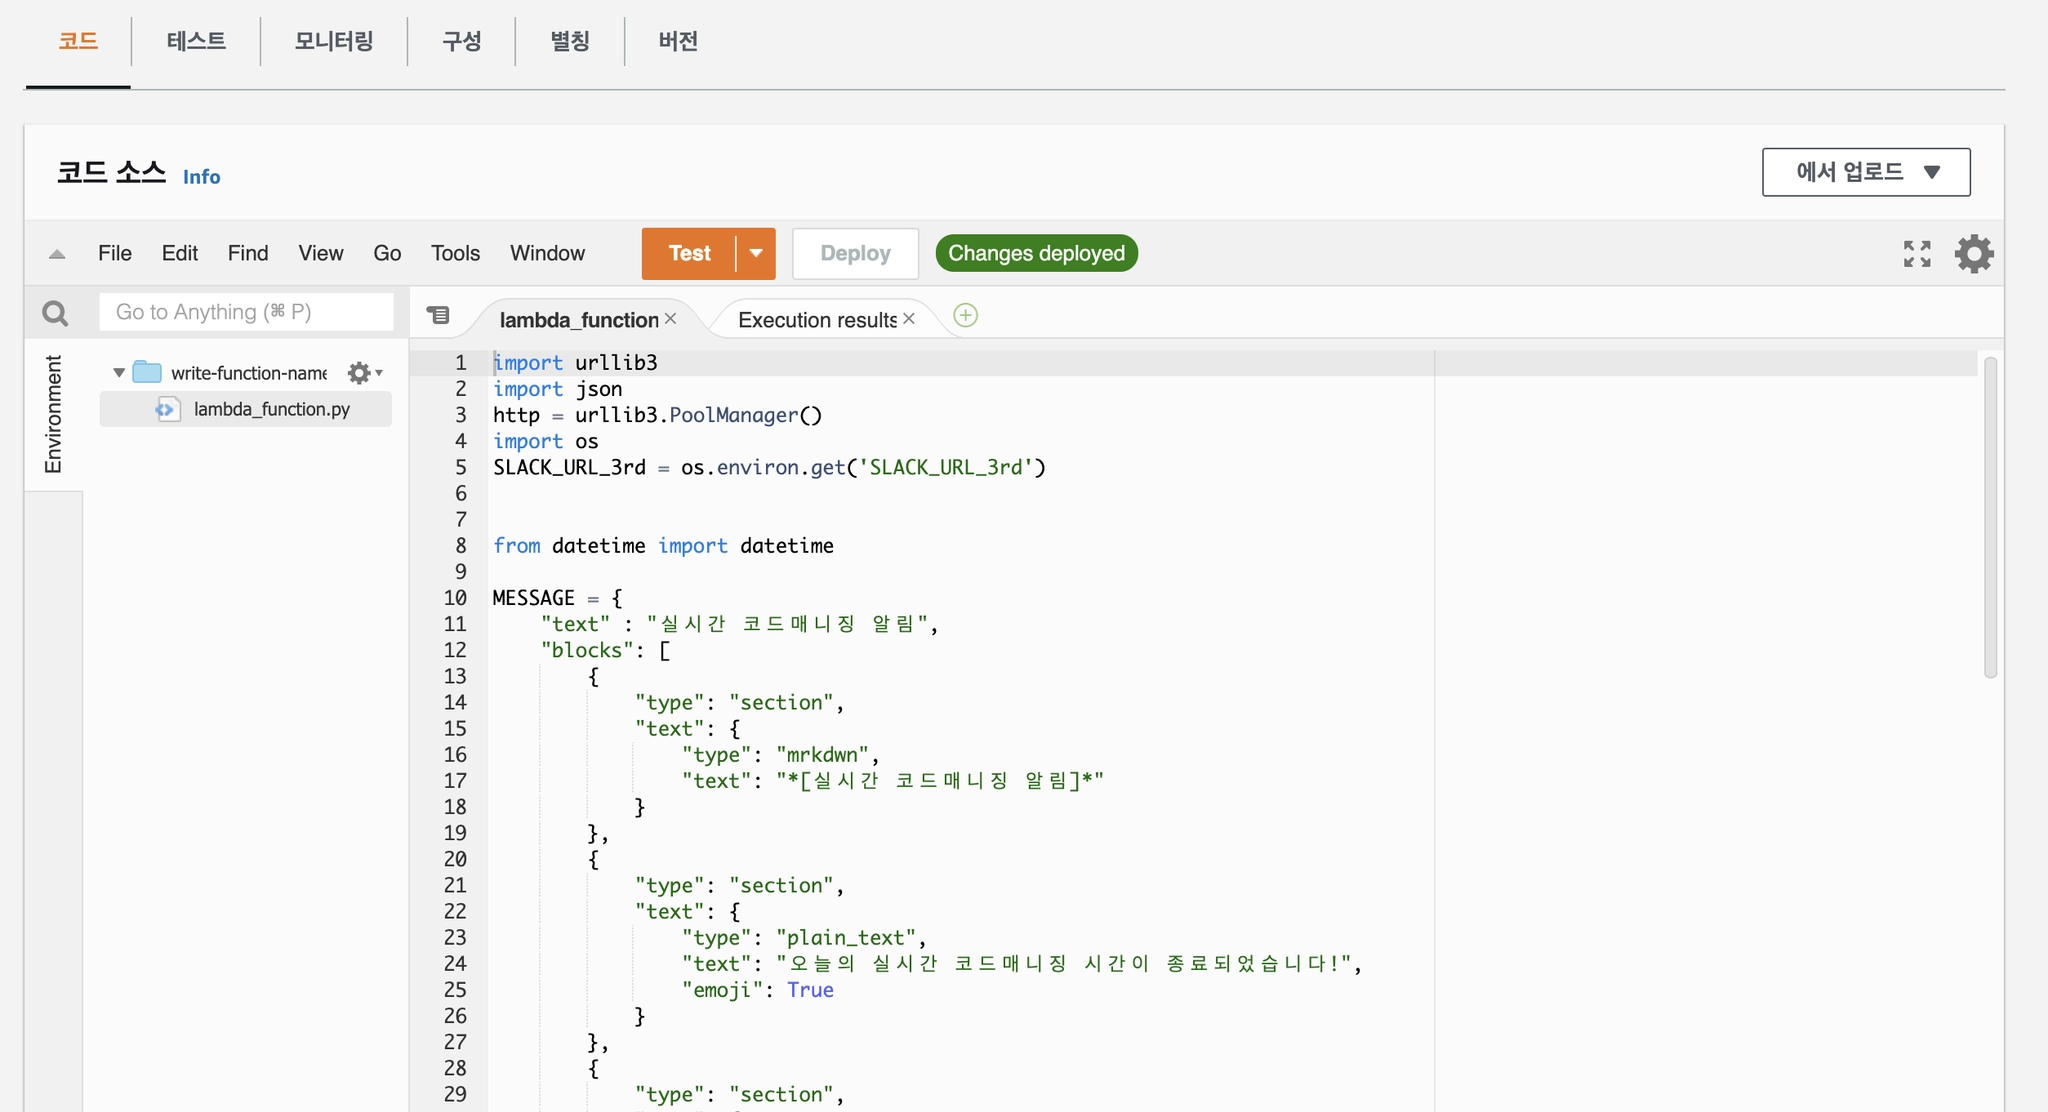Click the orange Test button
This screenshot has height=1112, width=2048.
(689, 254)
